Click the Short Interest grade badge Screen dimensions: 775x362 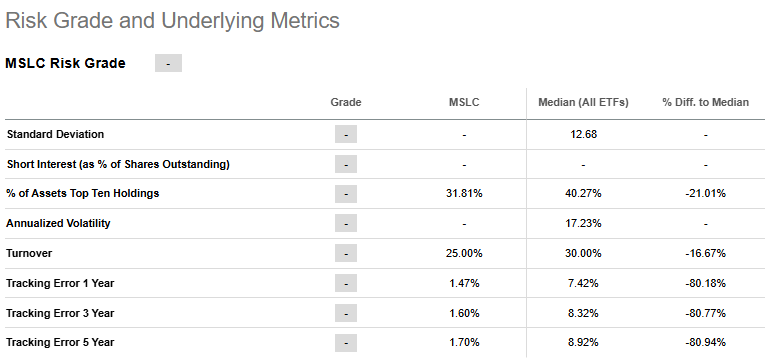(x=345, y=164)
